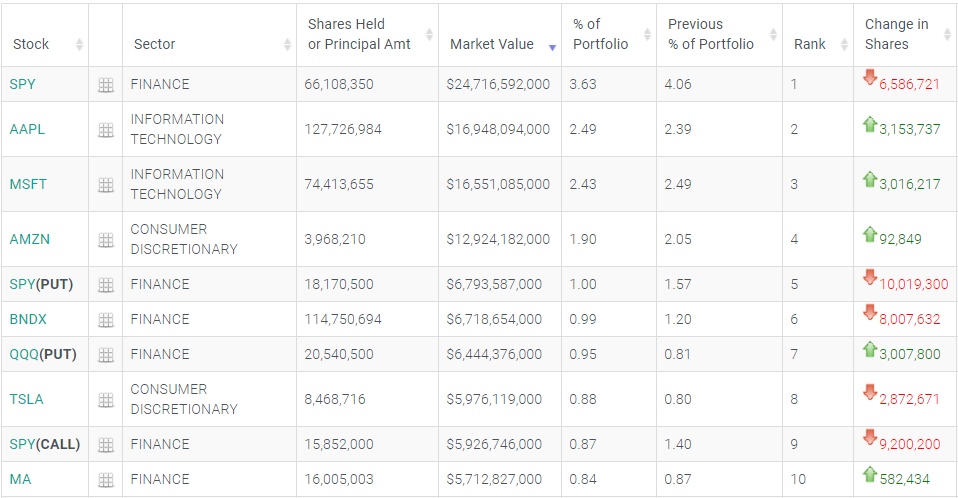Click the grid icon beside BNDX

[105, 320]
